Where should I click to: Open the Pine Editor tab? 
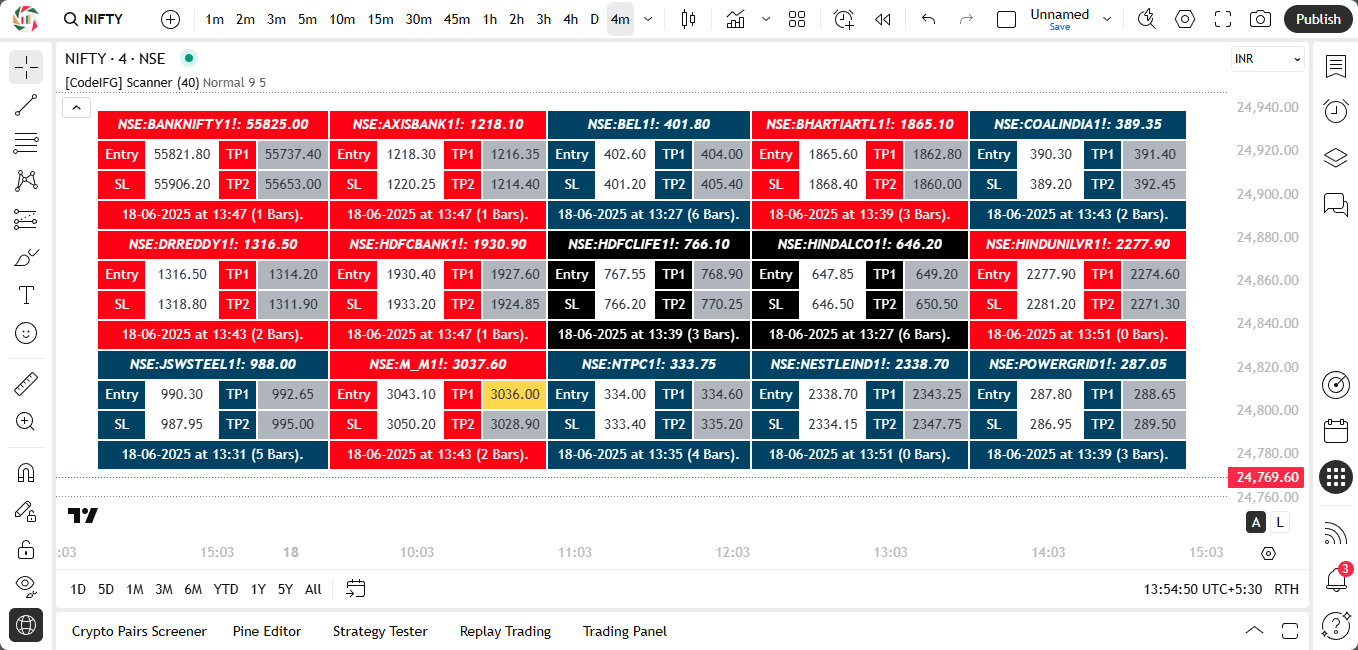tap(267, 631)
